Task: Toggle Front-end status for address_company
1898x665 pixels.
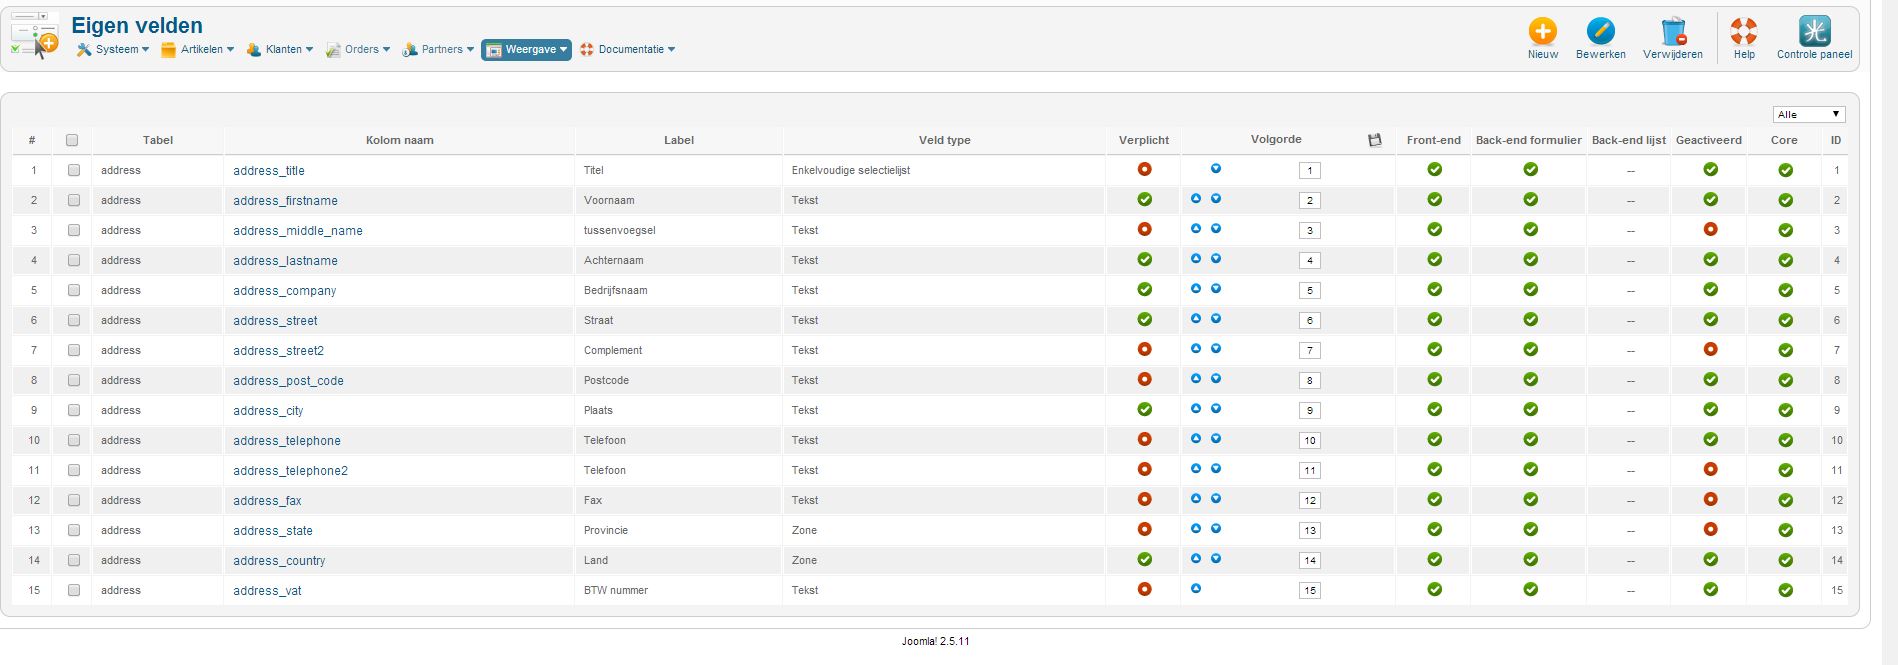Action: 1435,289
